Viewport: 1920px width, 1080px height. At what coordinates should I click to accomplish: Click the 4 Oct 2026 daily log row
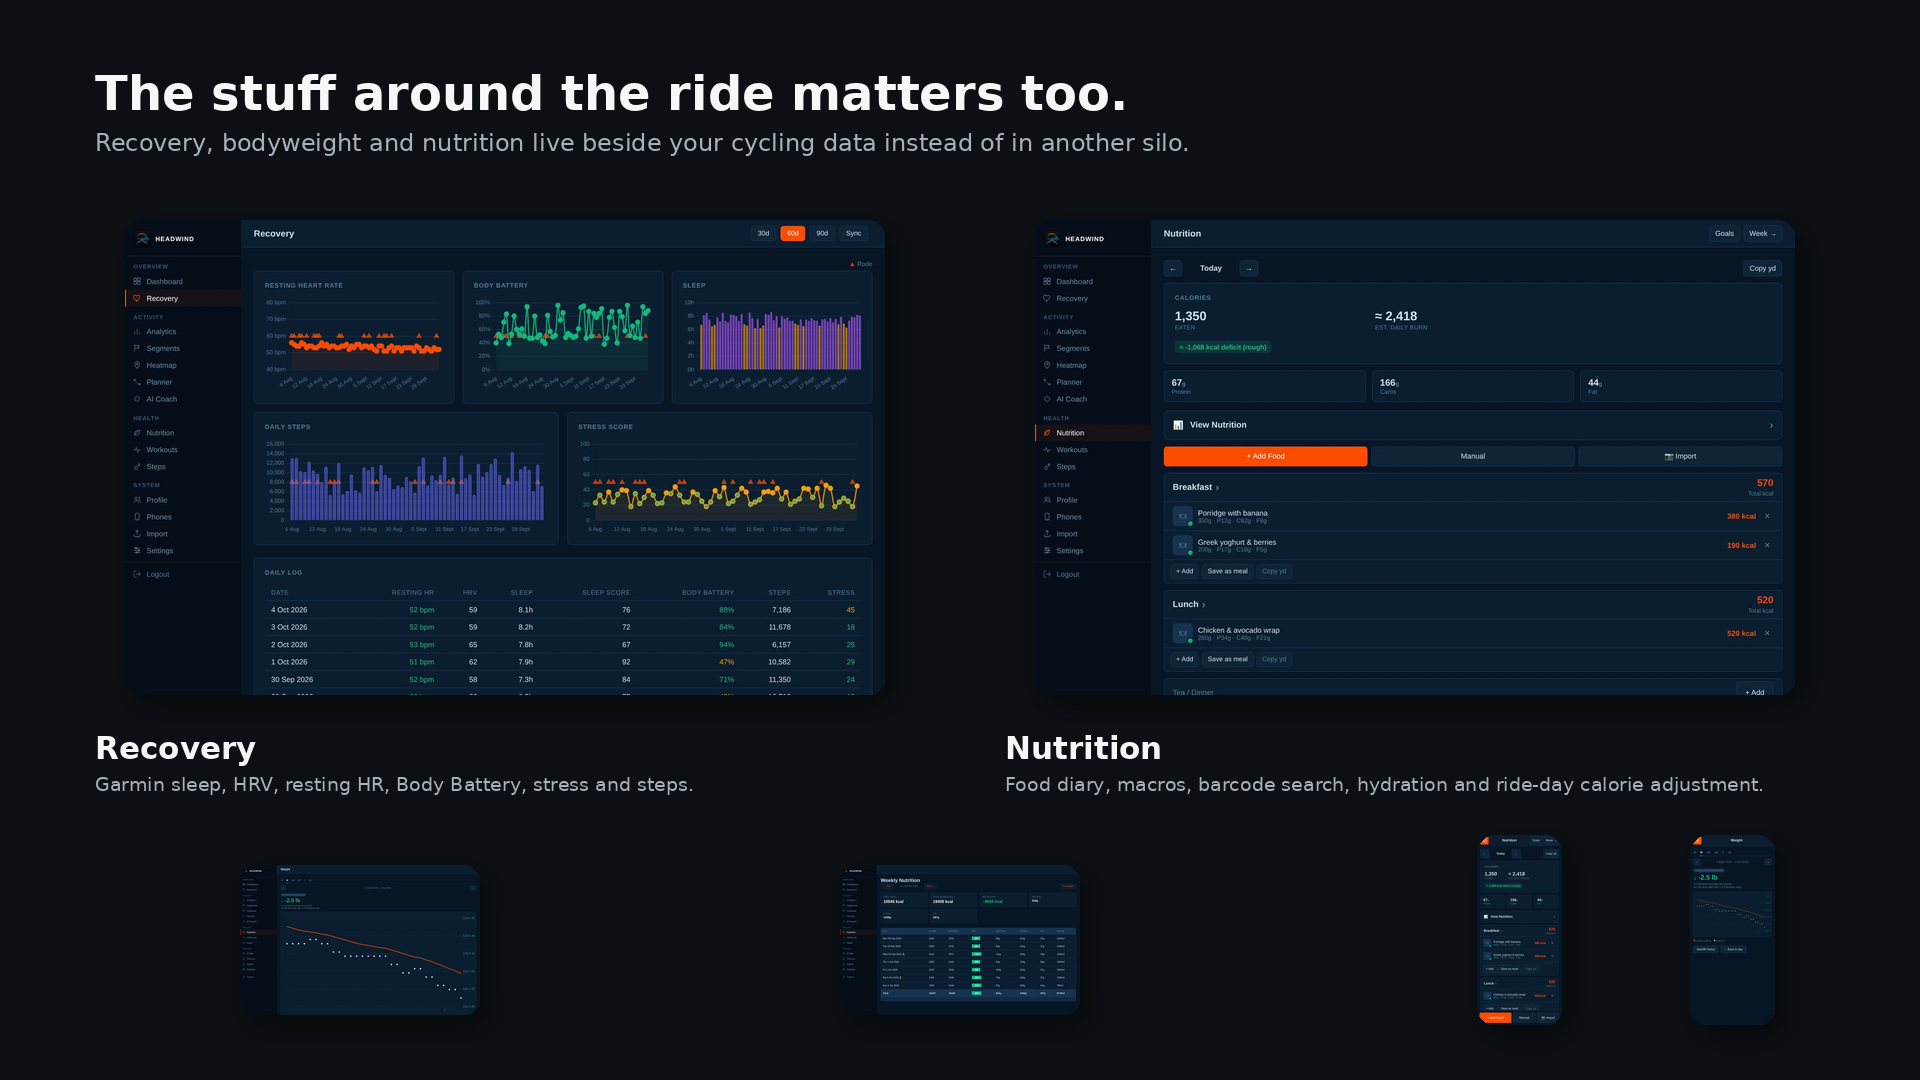click(x=563, y=610)
